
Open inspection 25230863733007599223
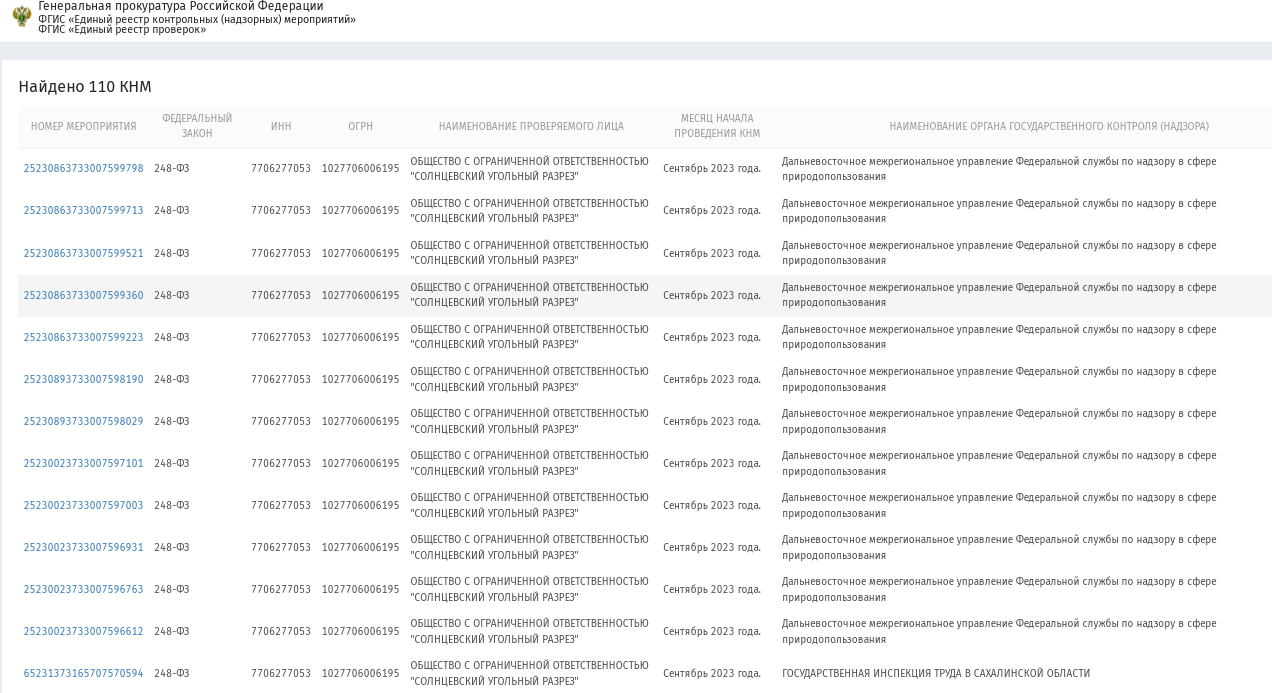coord(84,337)
